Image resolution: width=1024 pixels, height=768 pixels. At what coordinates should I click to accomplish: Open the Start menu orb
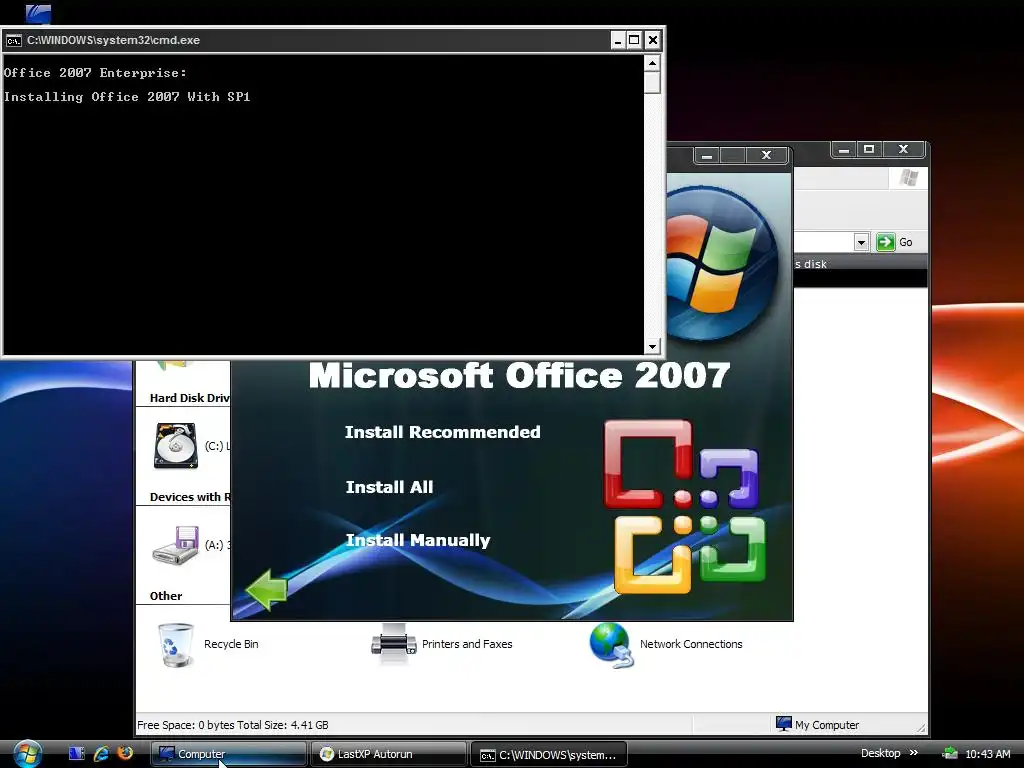(27, 754)
